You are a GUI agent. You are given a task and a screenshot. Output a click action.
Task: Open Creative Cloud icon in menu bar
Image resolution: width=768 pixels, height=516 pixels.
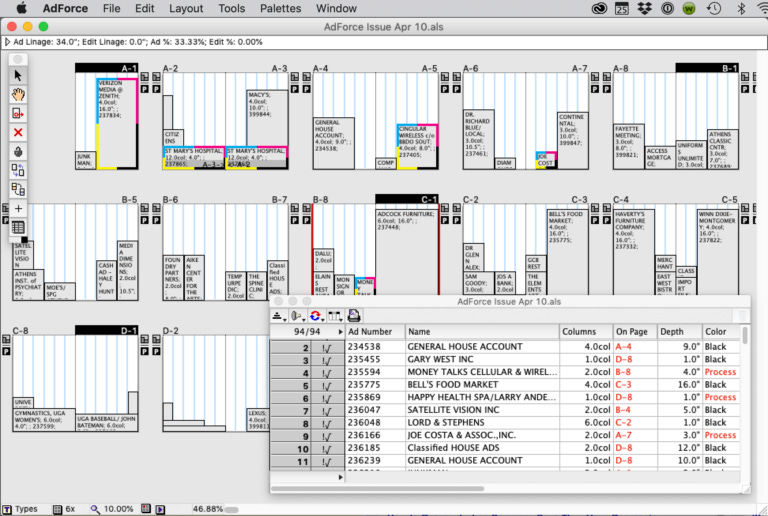coord(599,8)
